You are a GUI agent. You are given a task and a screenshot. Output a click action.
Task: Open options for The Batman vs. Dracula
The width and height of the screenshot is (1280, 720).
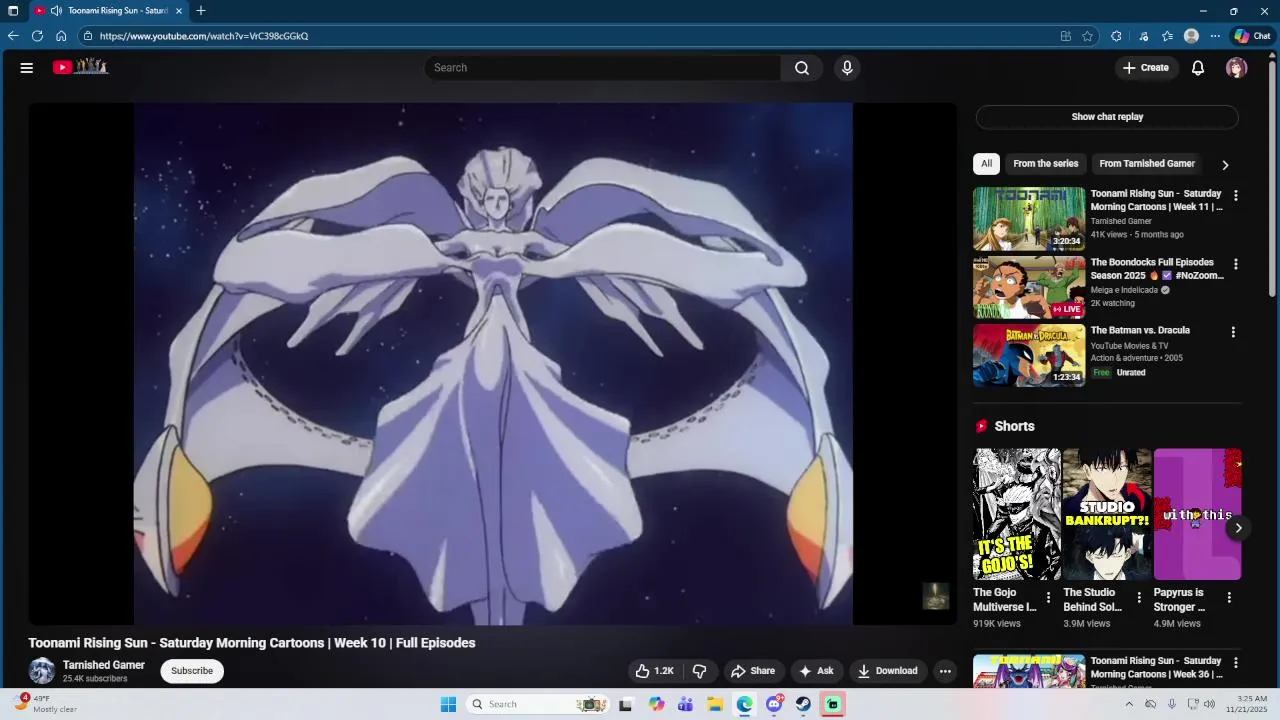click(x=1233, y=332)
